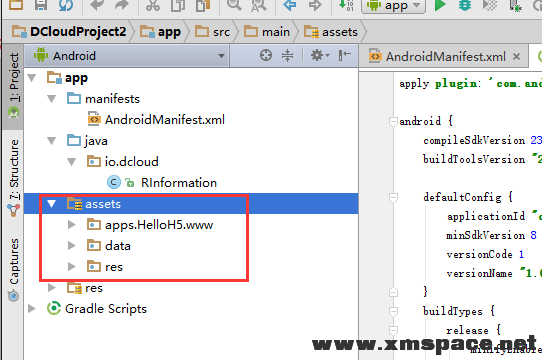Click the run with coverage icon
Image resolution: width=542 pixels, height=360 pixels.
click(490, 5)
